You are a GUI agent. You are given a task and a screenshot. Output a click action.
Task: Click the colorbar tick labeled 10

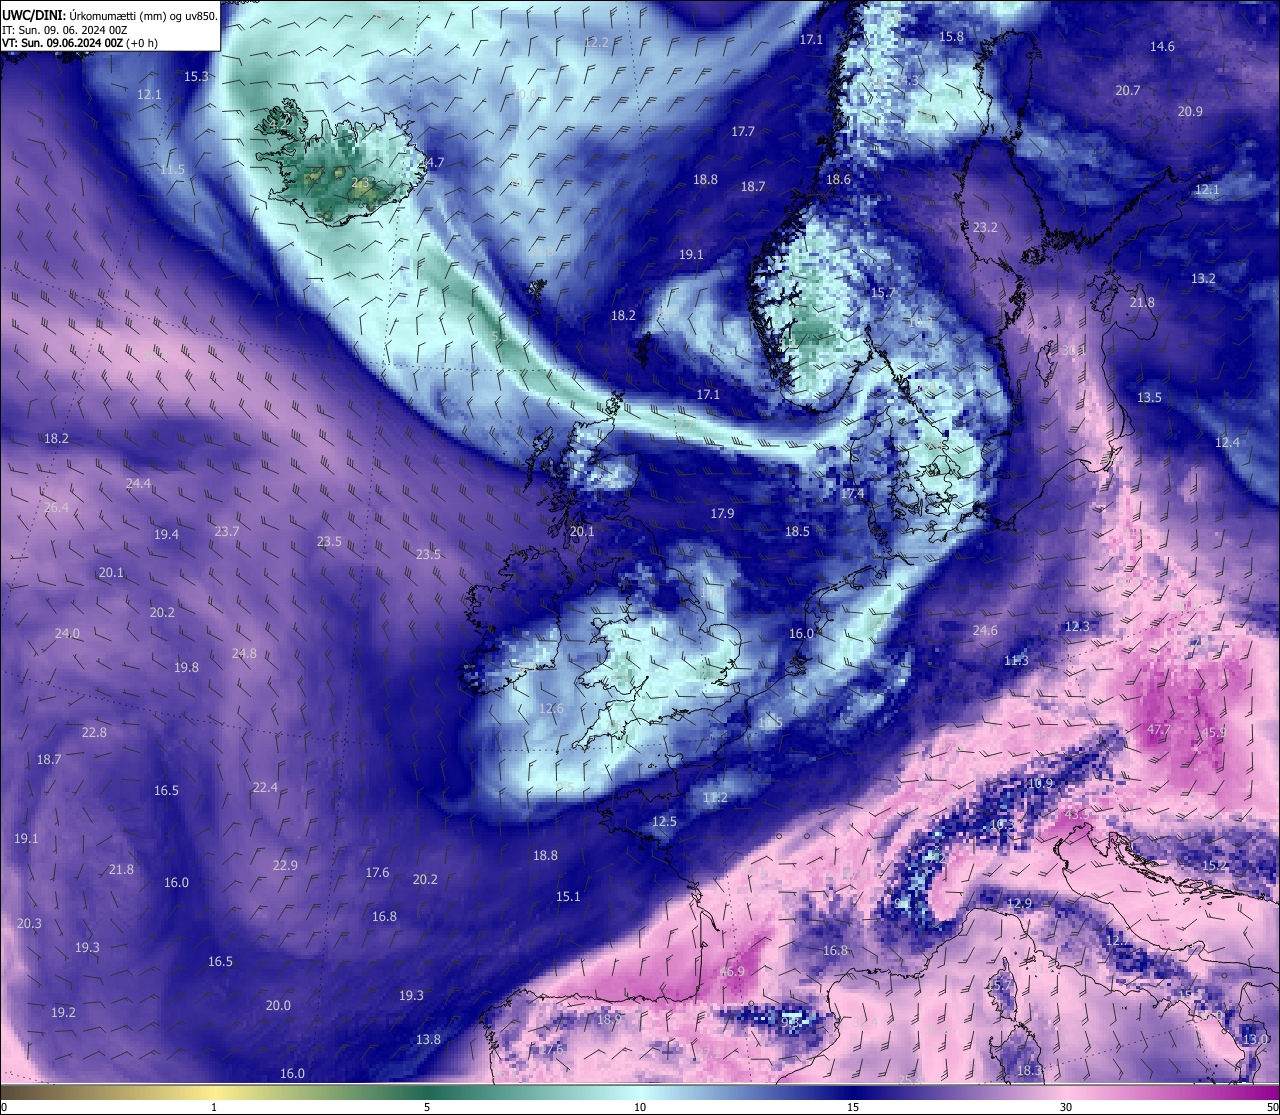pos(639,1107)
